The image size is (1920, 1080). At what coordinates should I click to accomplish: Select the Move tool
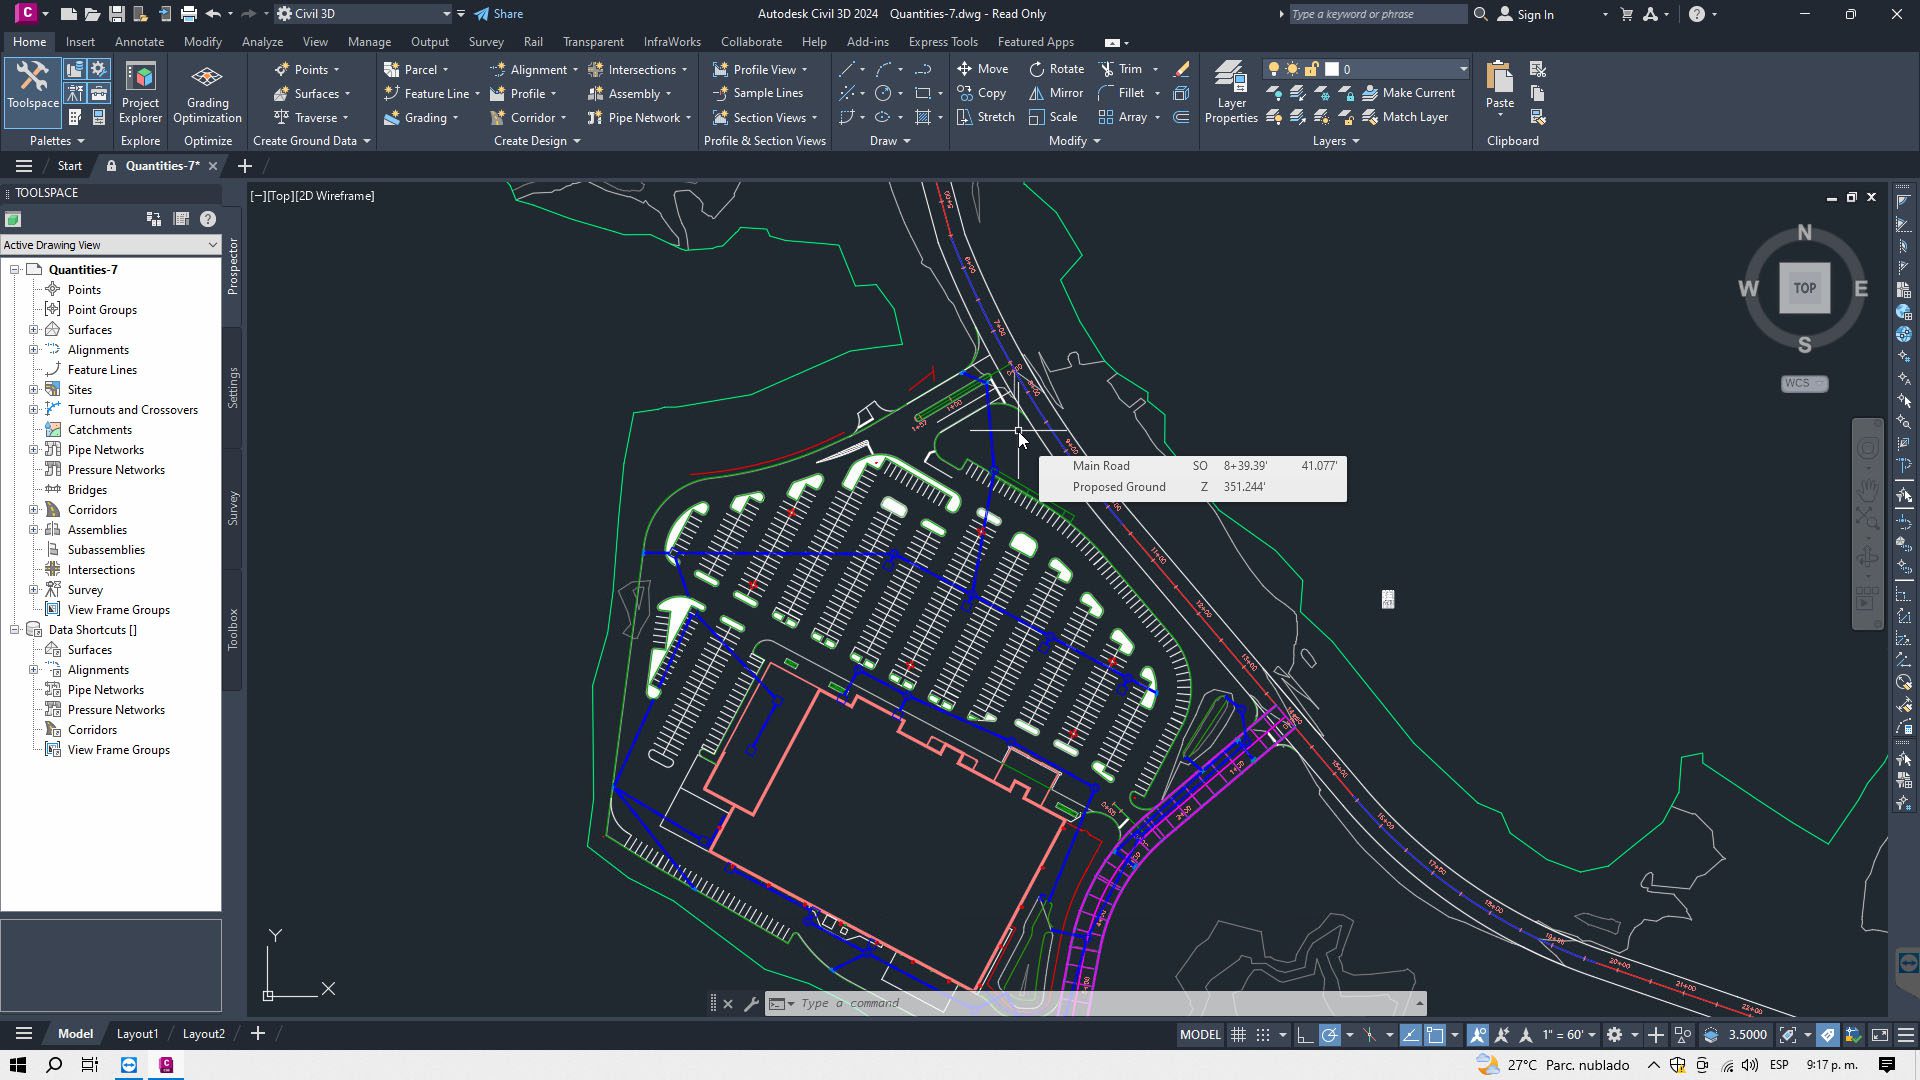tap(982, 69)
